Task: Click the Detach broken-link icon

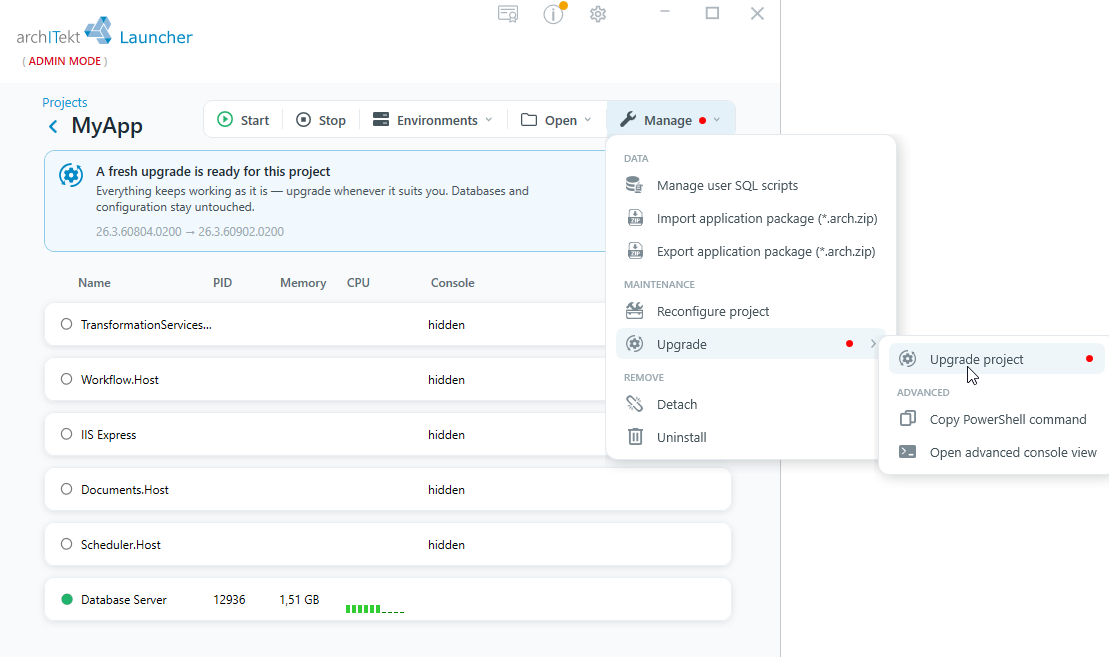Action: pos(634,404)
